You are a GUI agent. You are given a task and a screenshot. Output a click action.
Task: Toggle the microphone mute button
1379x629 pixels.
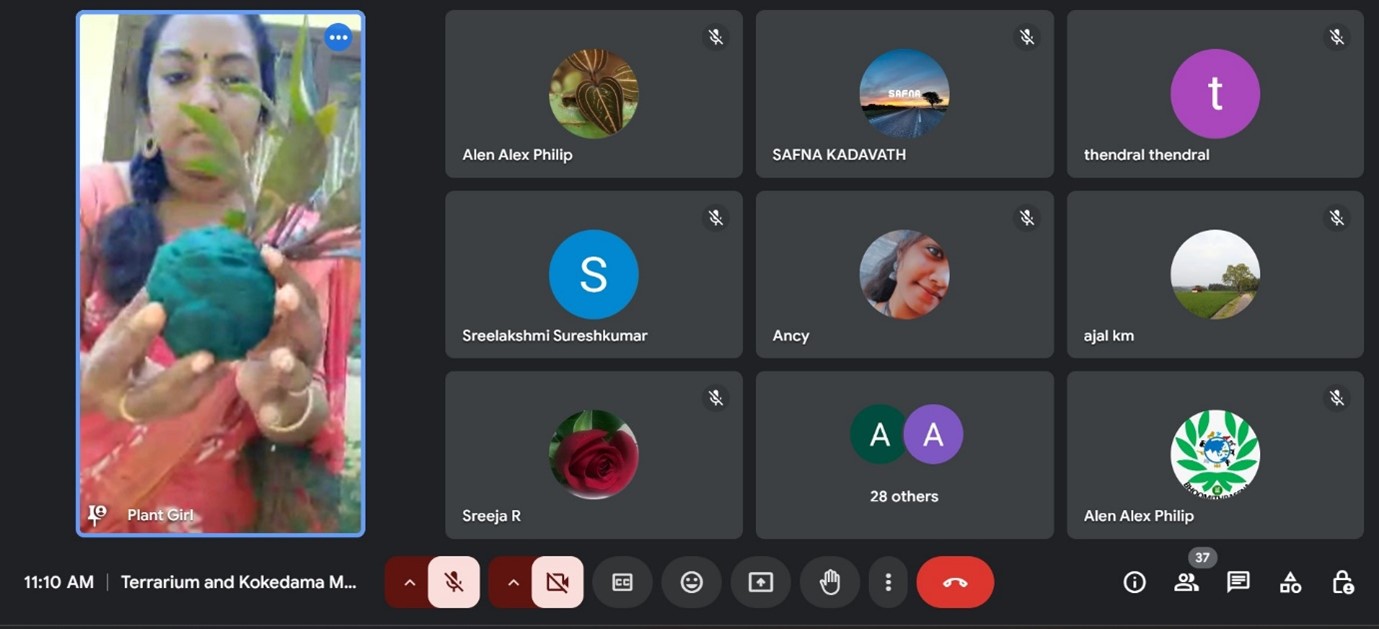(454, 582)
